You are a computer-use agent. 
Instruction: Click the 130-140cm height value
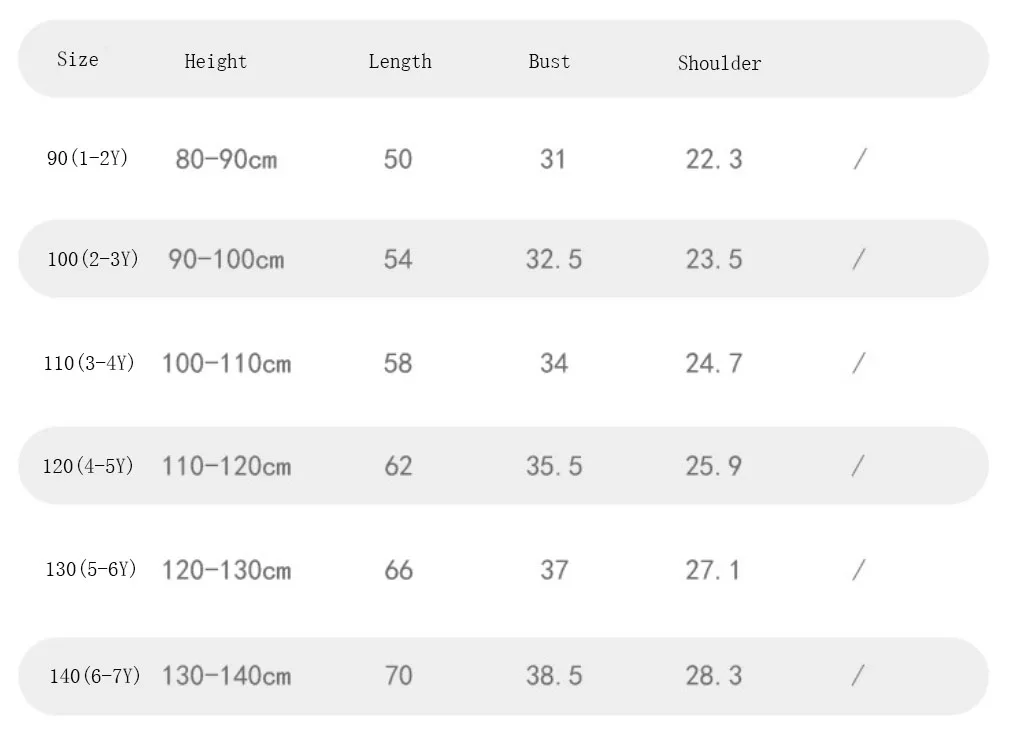(226, 676)
